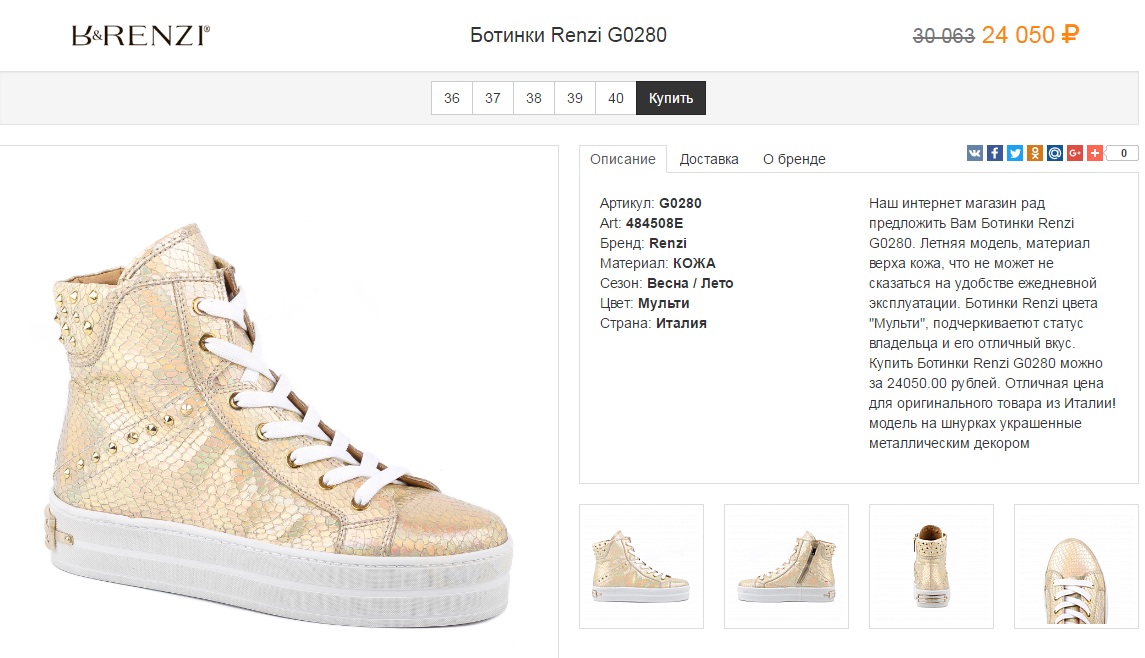Open the О бренде tab

[794, 159]
